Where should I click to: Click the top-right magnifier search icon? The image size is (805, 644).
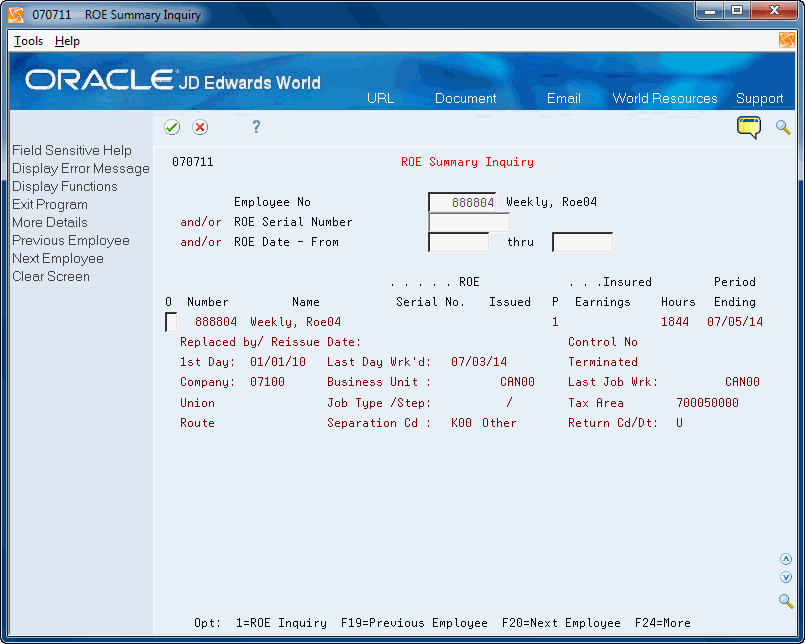(783, 127)
